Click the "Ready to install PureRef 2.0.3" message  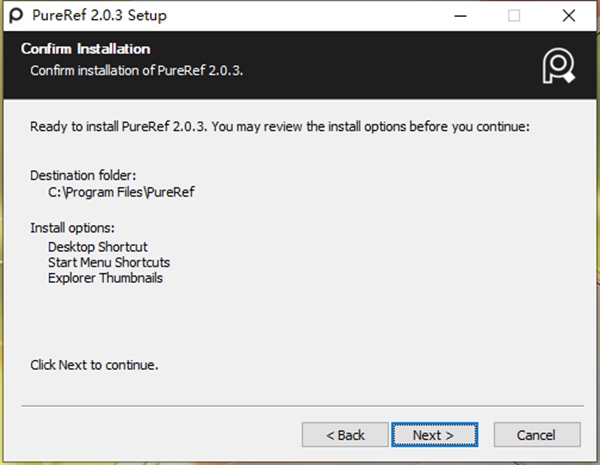click(x=279, y=127)
